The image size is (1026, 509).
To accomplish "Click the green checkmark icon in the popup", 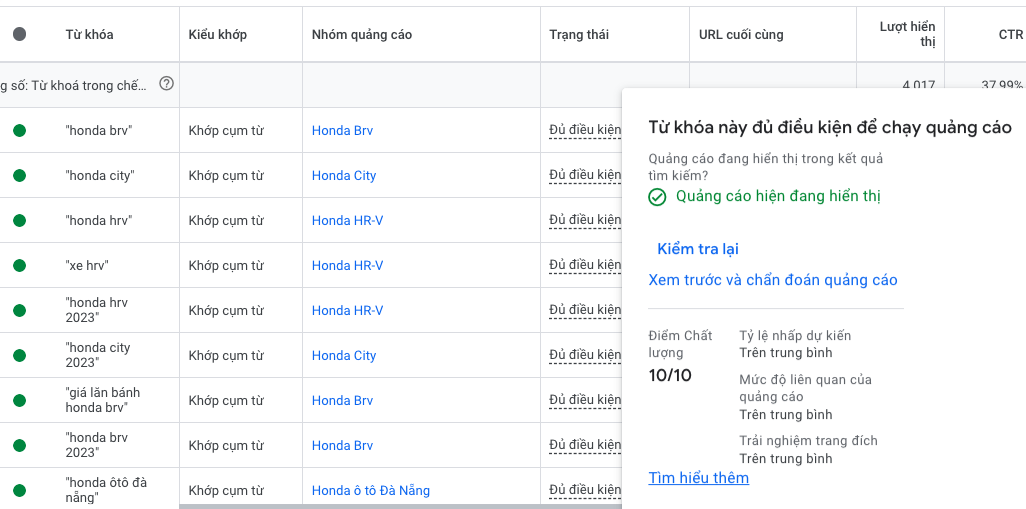I will [657, 197].
